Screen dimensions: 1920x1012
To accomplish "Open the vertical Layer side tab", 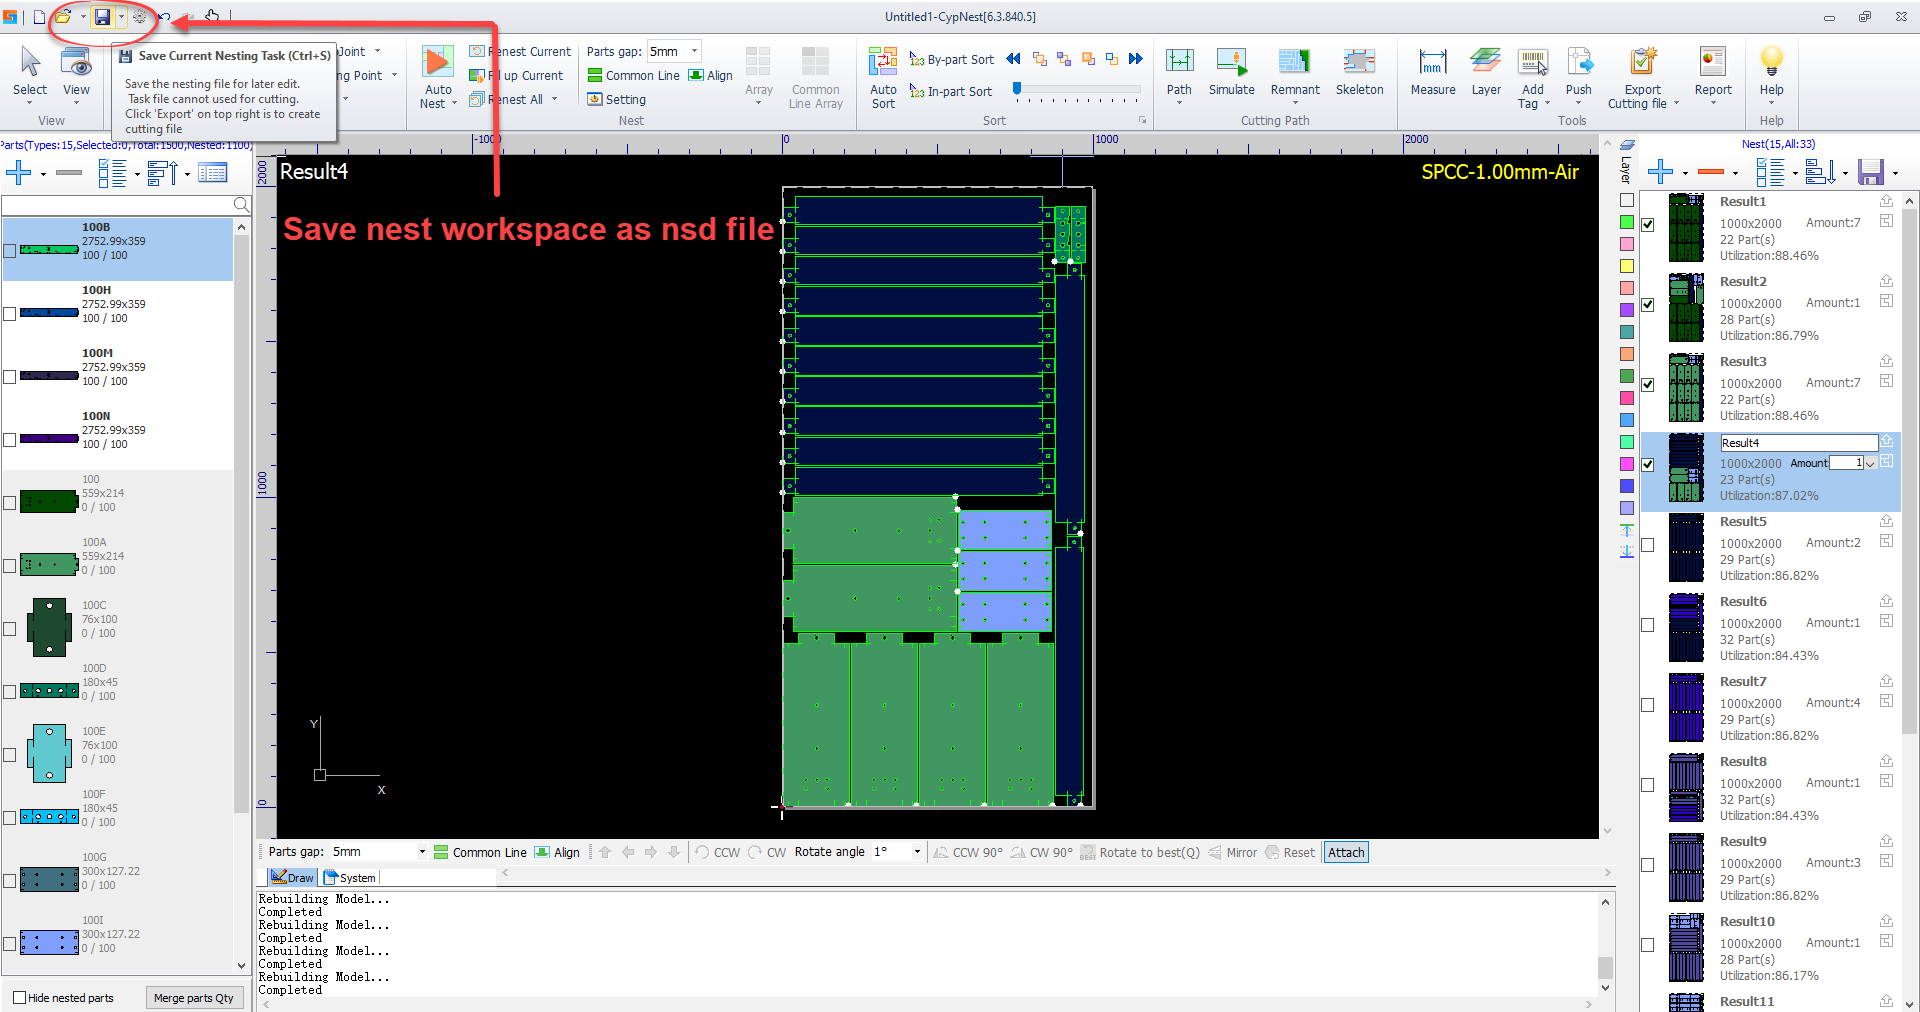I will [1626, 163].
